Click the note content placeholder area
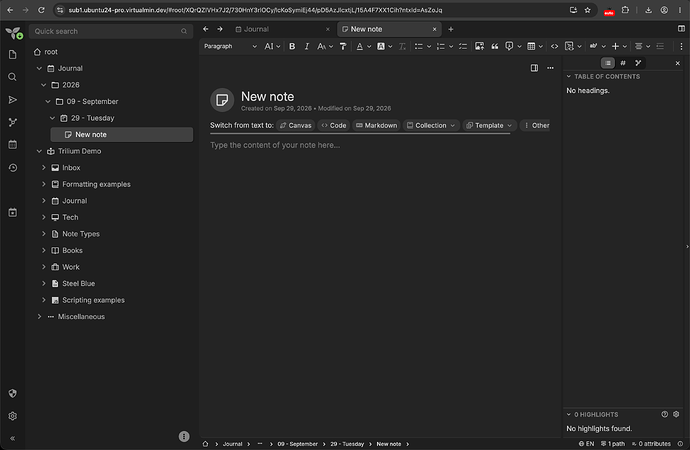This screenshot has width=690, height=450. coord(275,145)
